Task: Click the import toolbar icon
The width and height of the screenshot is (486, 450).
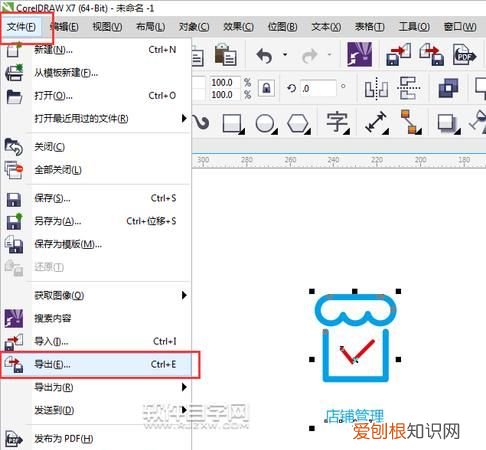Action: (398, 54)
